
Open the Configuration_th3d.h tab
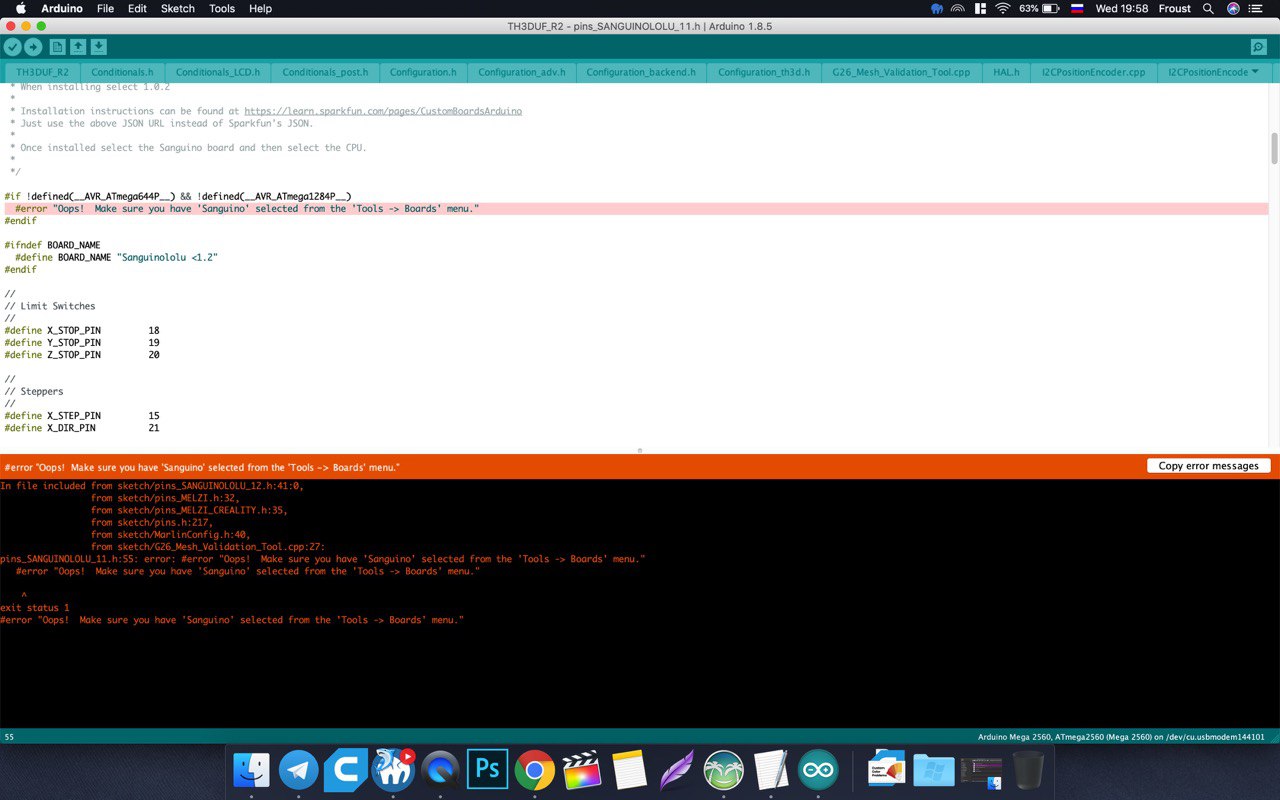pos(763,72)
